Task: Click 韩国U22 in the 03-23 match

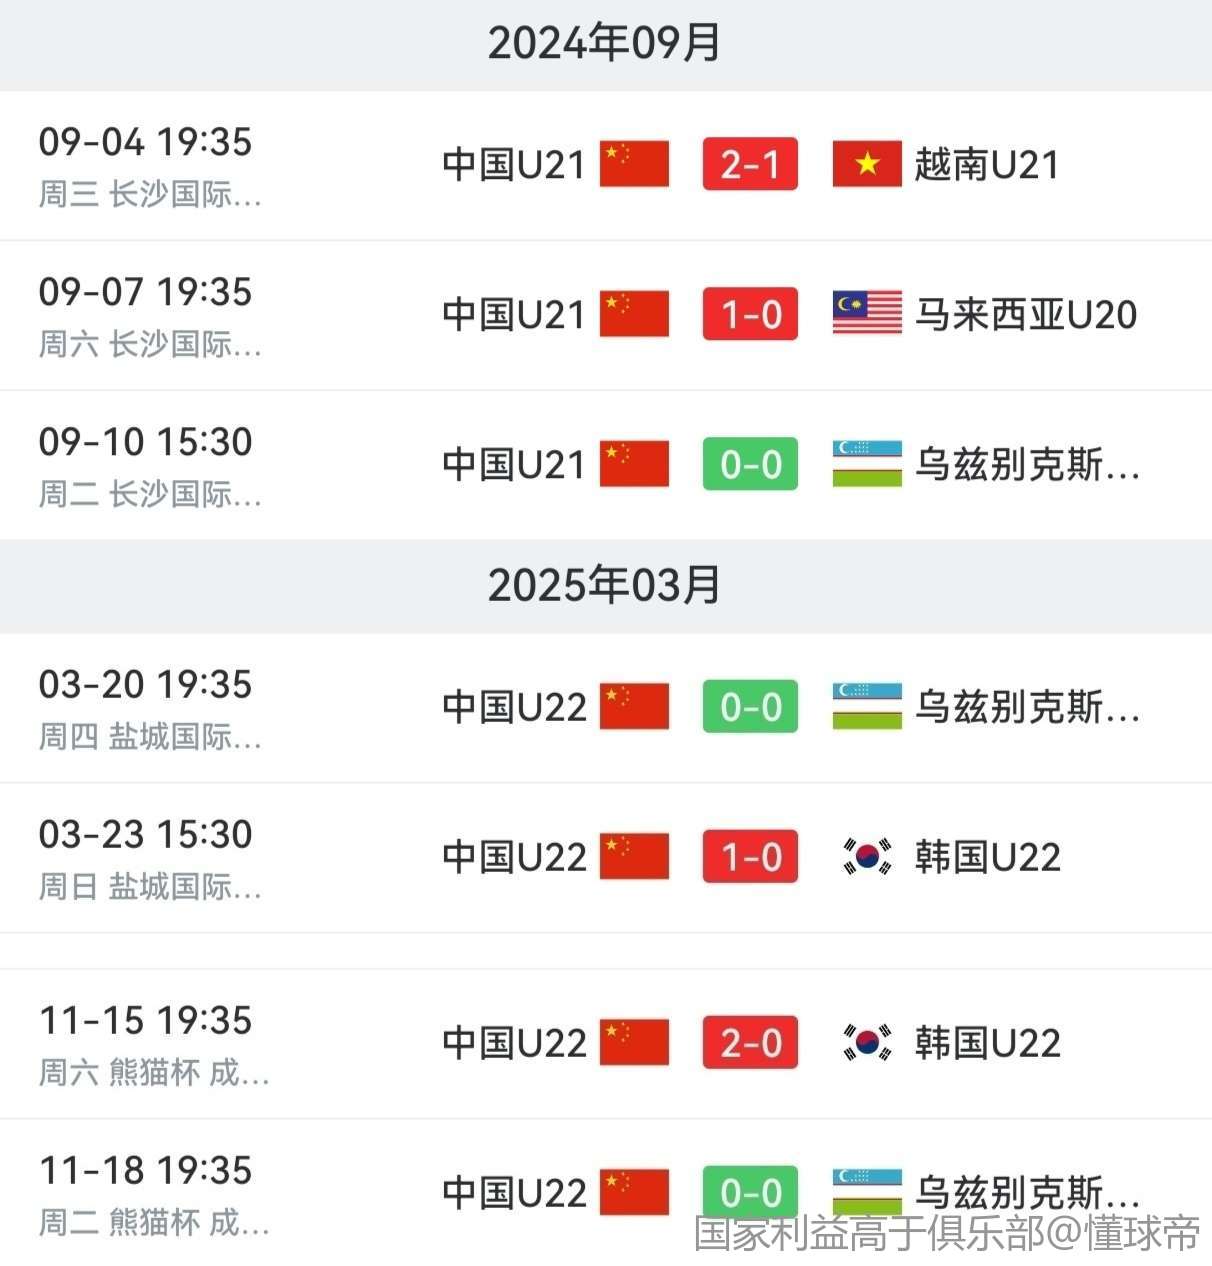Action: coord(987,857)
